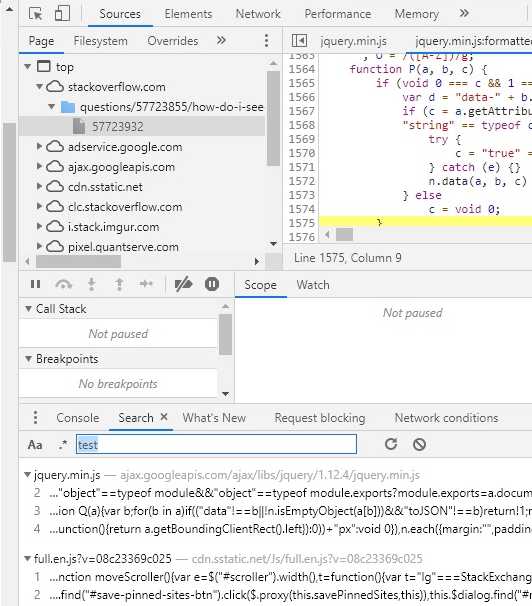Expand adservice.google.com domain

[x=39, y=146]
